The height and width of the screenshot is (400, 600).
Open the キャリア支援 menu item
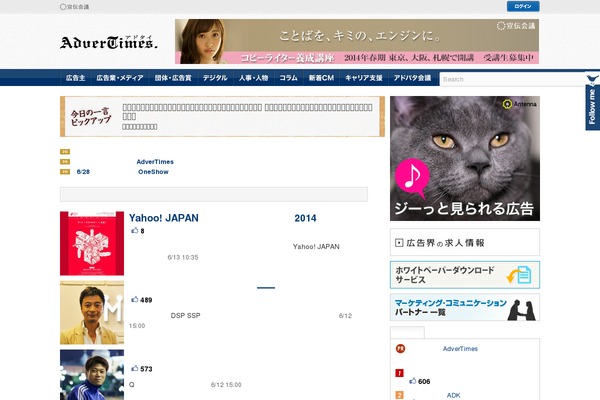click(364, 78)
